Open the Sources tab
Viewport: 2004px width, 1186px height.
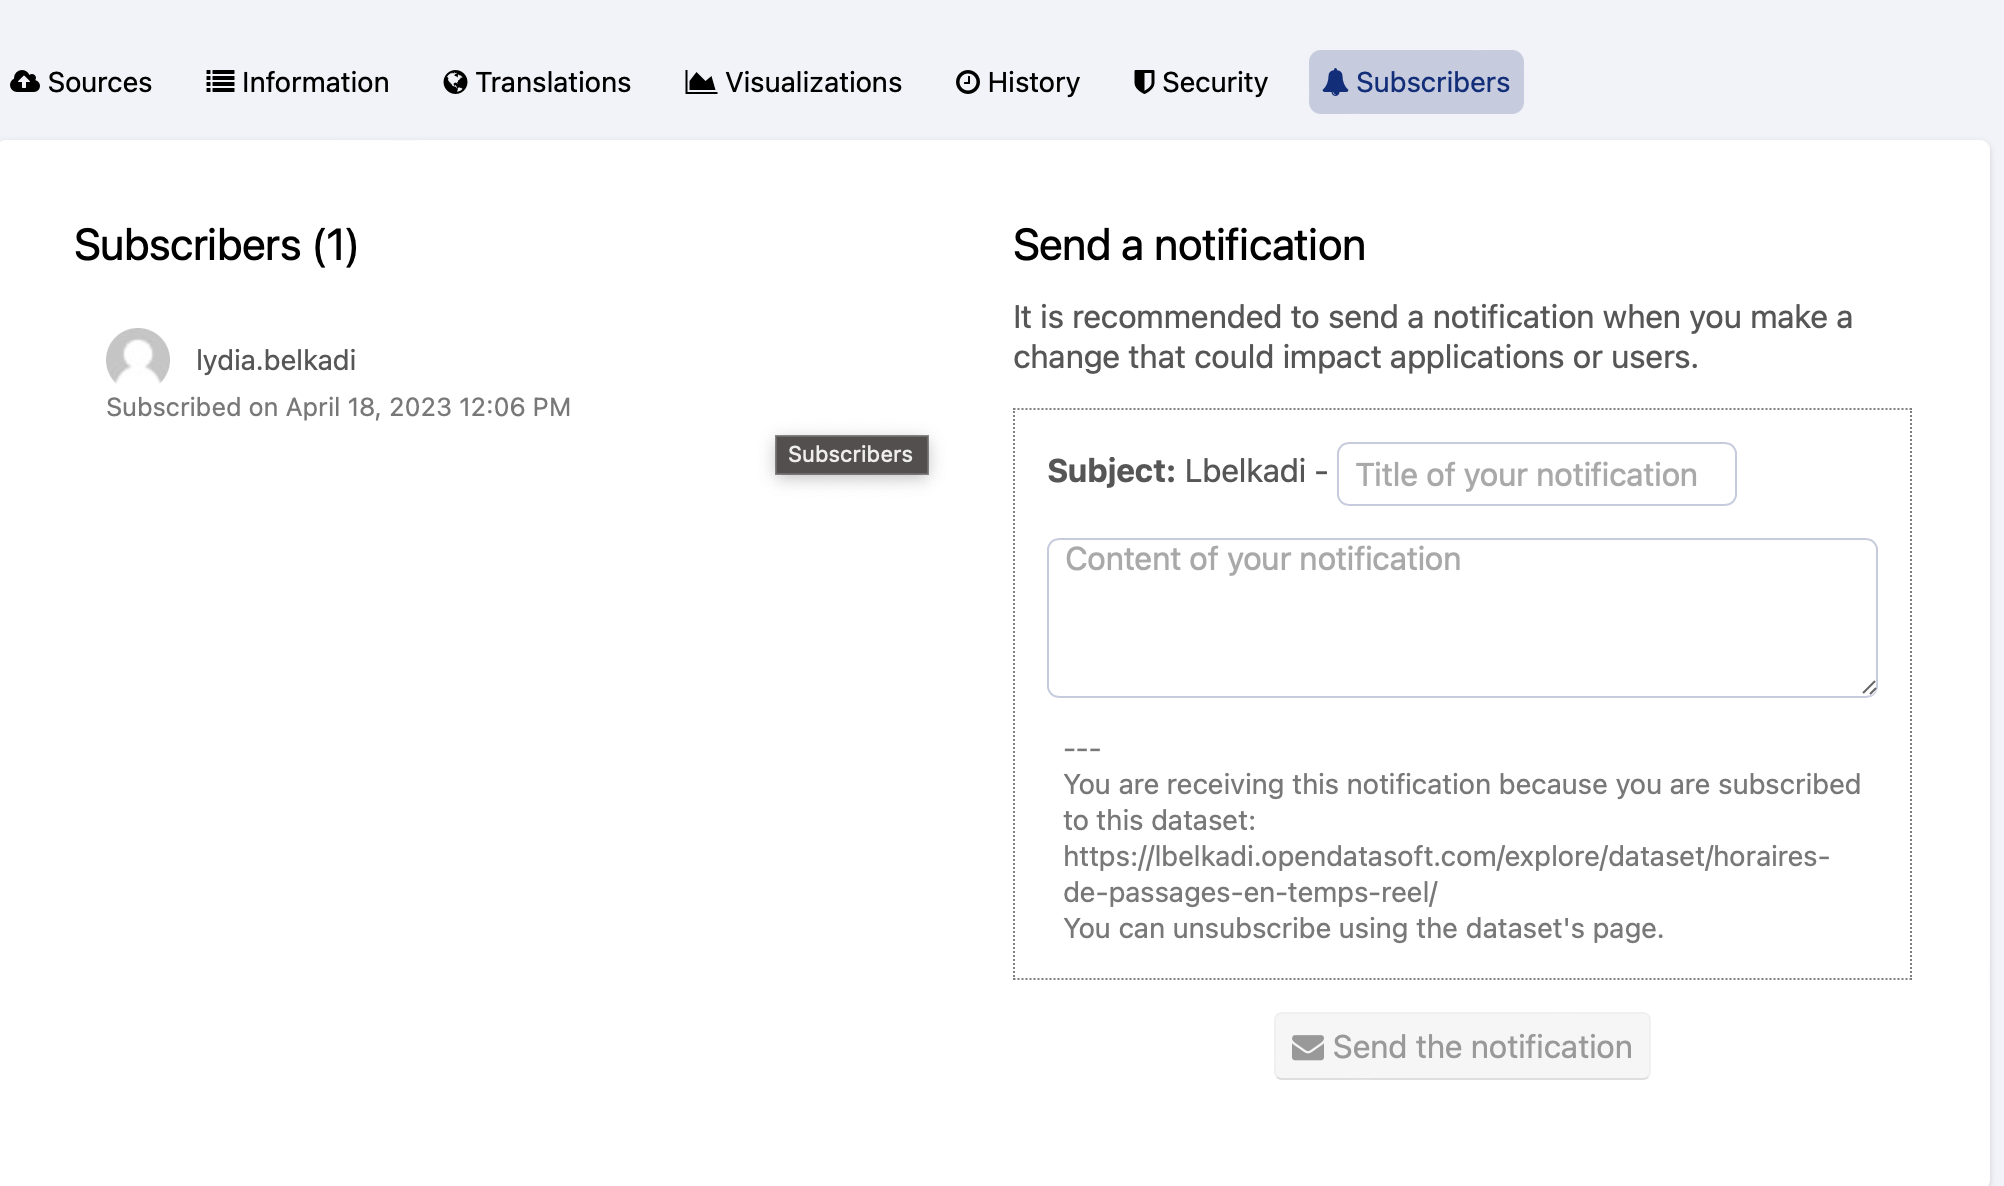point(82,82)
